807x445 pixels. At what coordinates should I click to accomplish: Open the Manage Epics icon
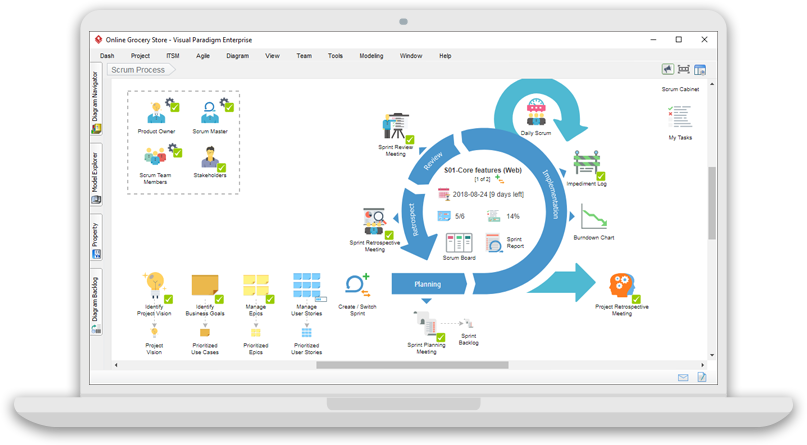256,286
